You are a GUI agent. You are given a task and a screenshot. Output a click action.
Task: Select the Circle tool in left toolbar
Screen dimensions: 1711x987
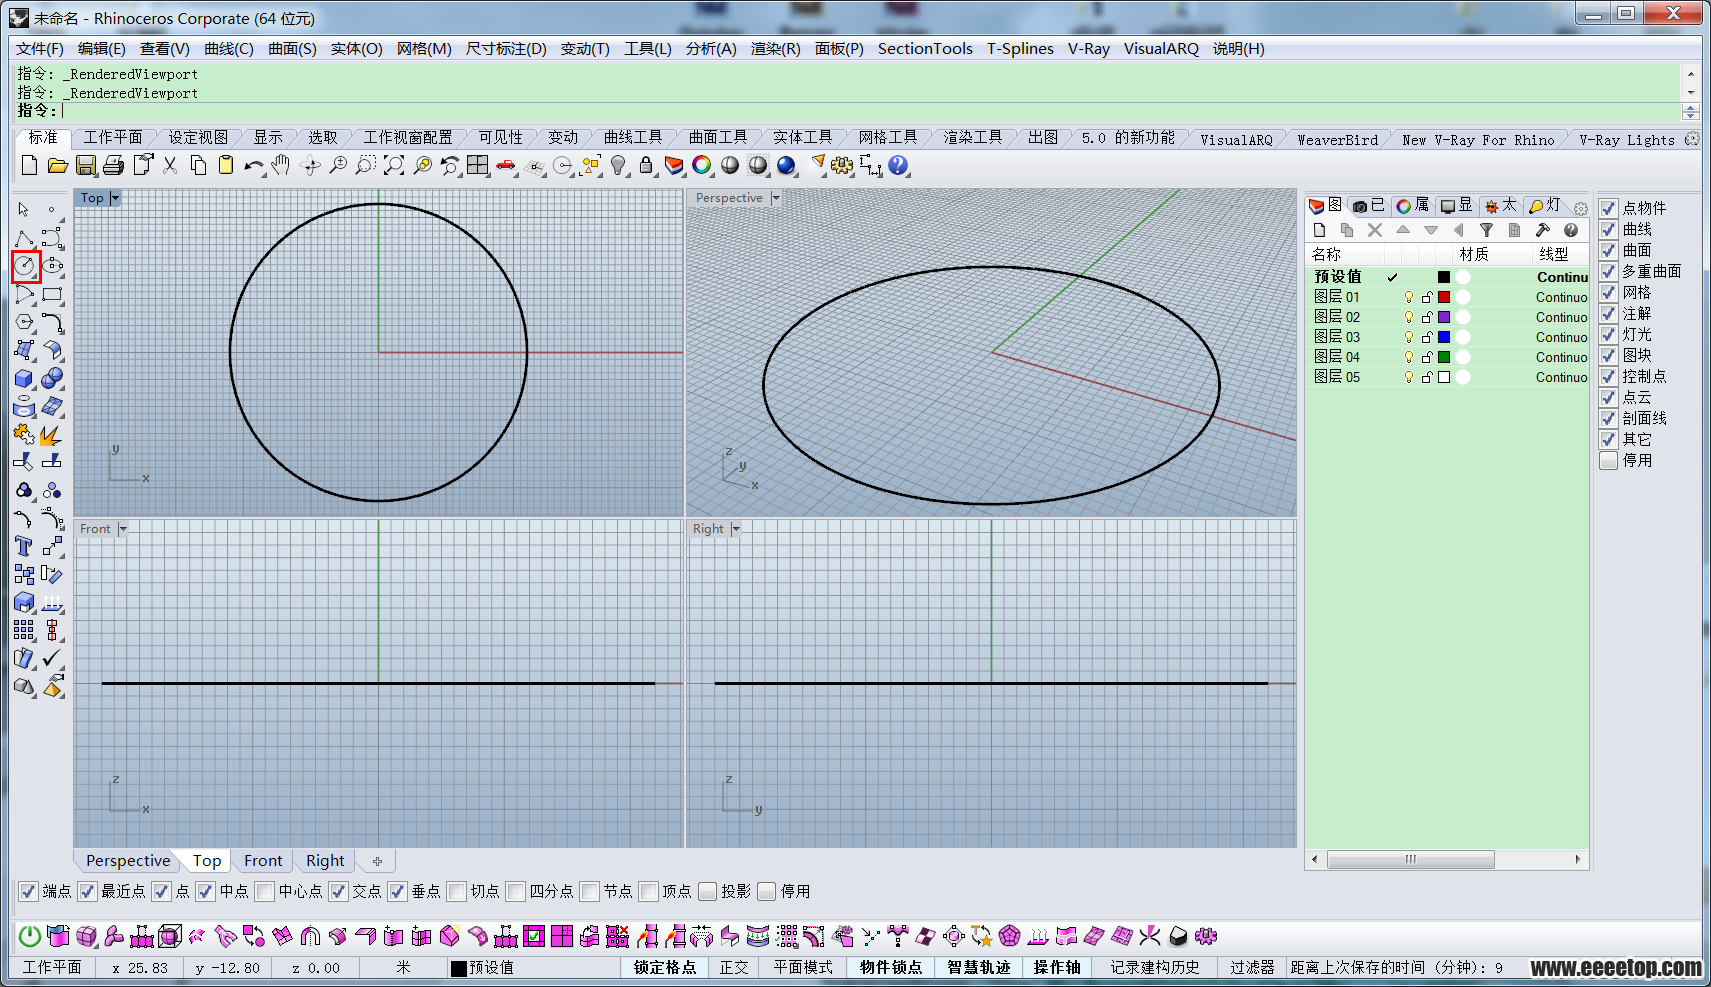[x=25, y=266]
